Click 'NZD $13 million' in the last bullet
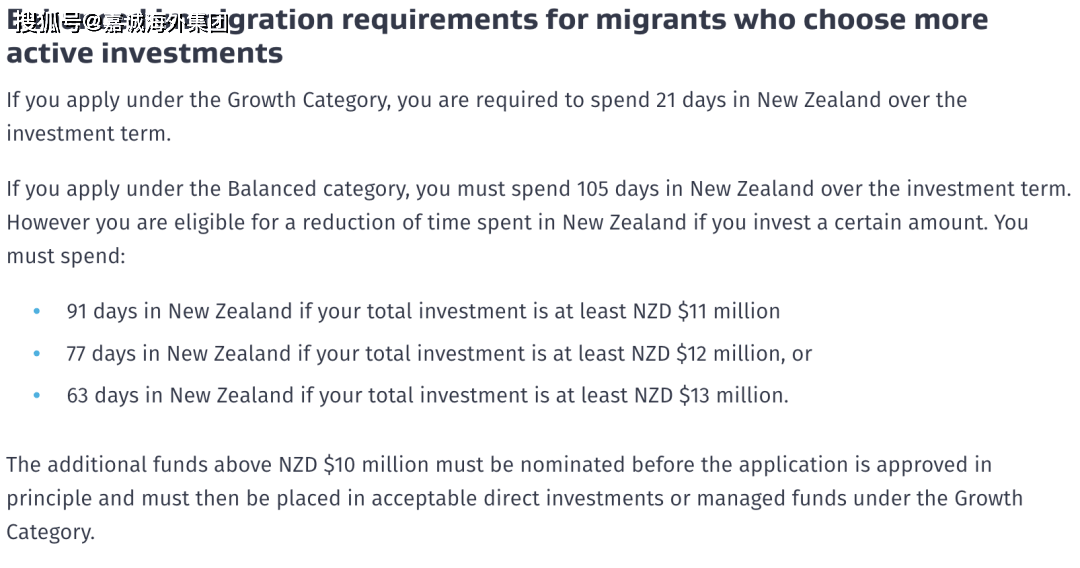The width and height of the screenshot is (1080, 568). click(x=709, y=395)
